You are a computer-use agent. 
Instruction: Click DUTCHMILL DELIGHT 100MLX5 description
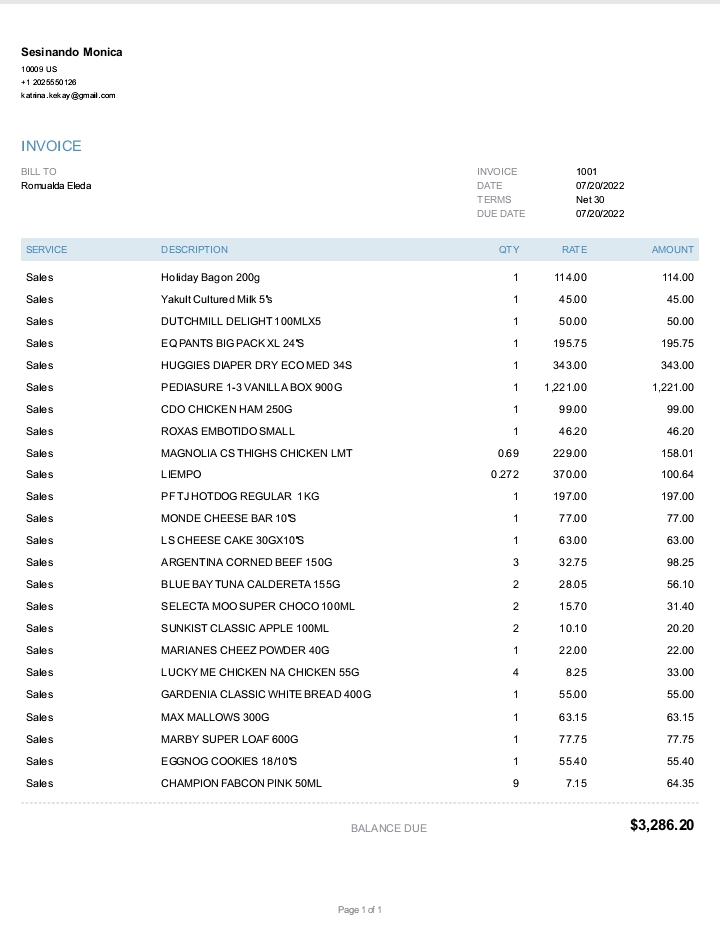click(x=241, y=322)
